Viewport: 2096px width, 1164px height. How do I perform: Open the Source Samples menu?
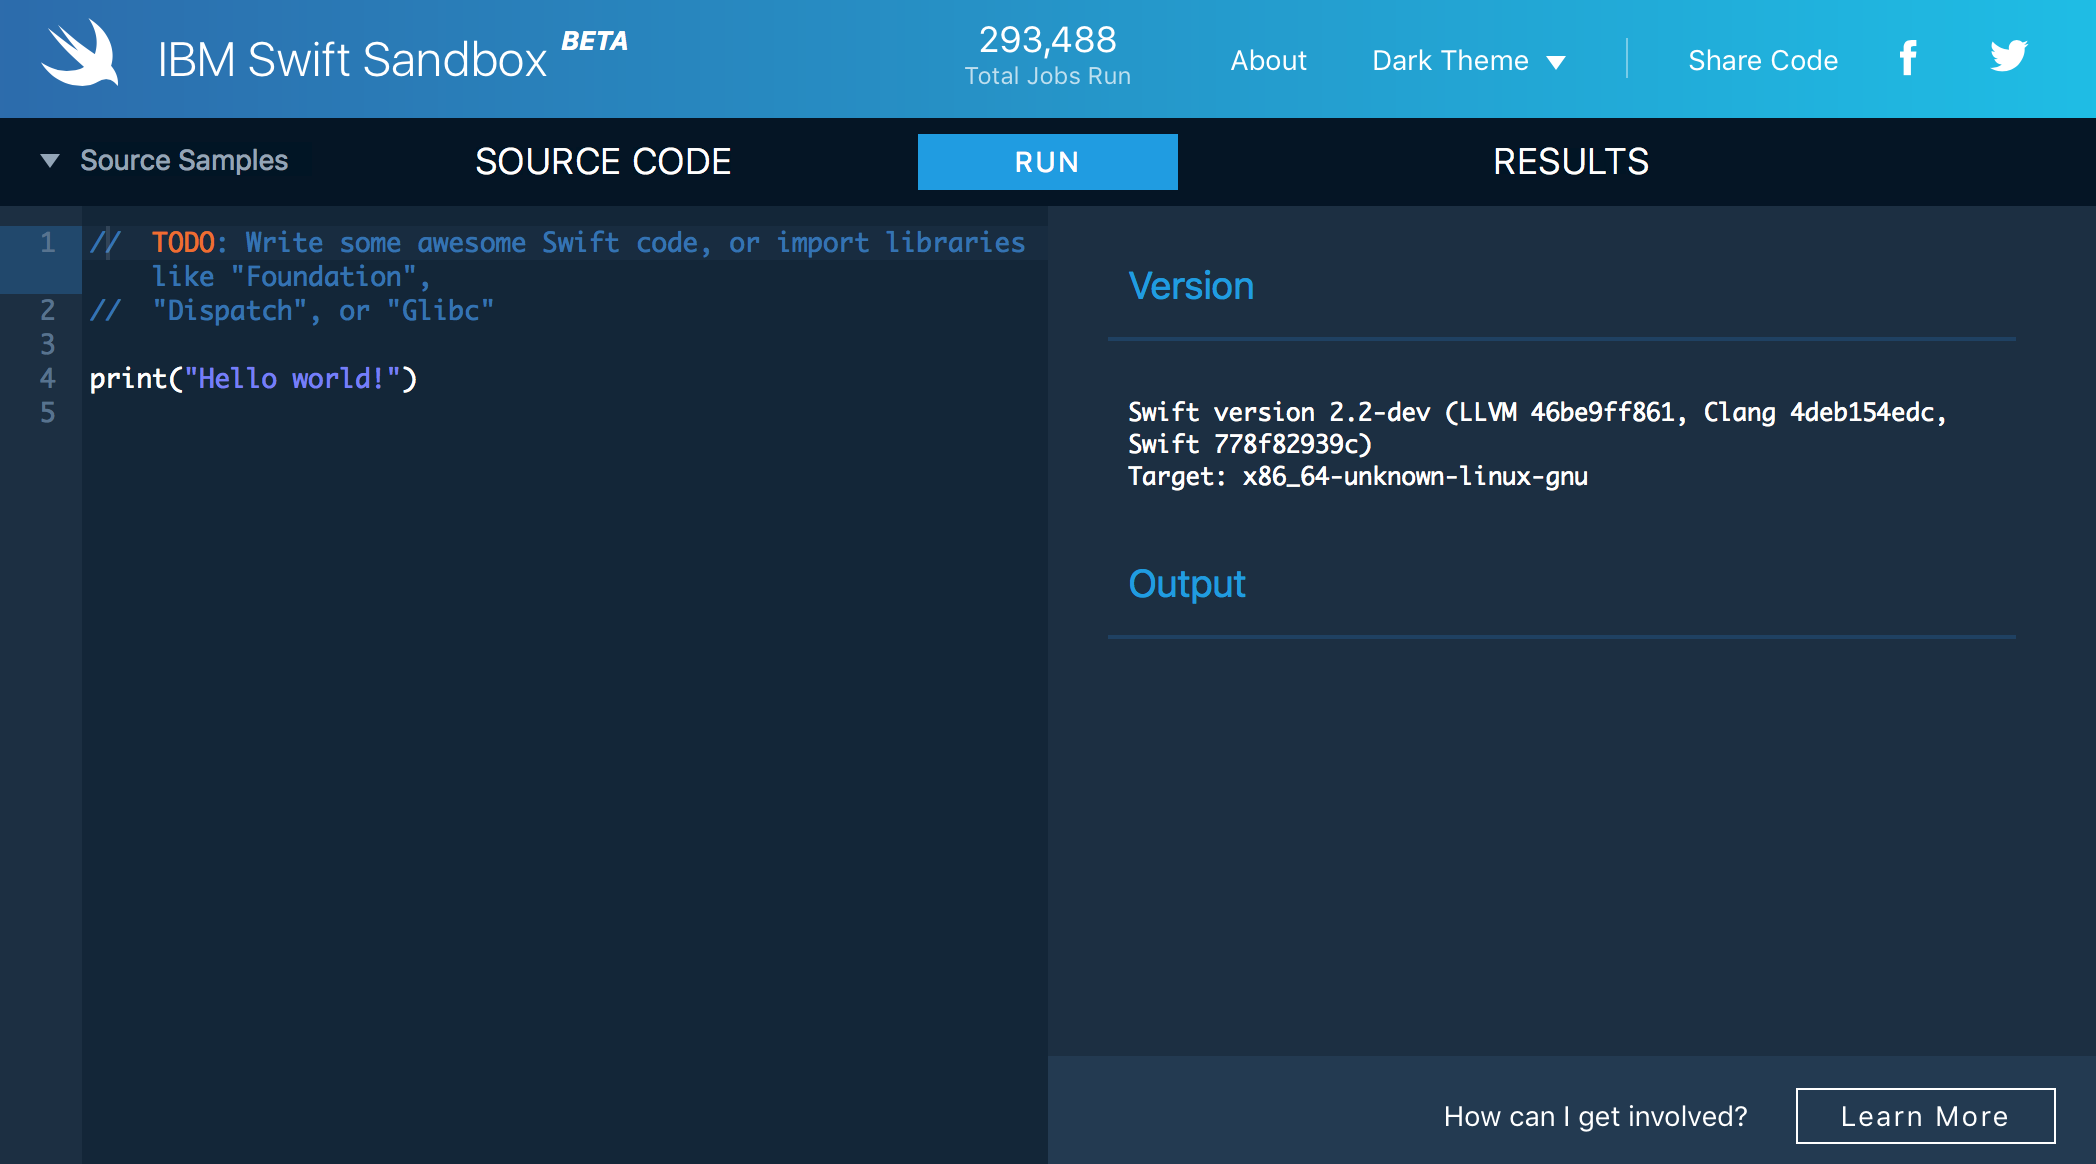click(184, 160)
